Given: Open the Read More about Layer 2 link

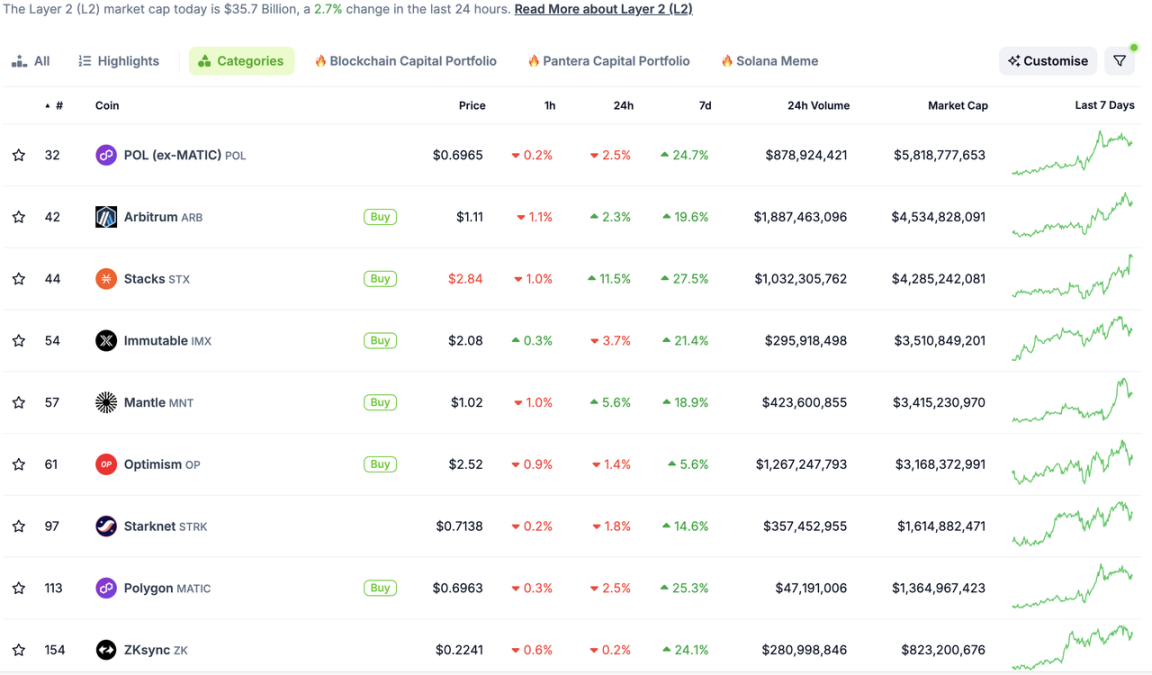Looking at the screenshot, I should click(x=603, y=9).
